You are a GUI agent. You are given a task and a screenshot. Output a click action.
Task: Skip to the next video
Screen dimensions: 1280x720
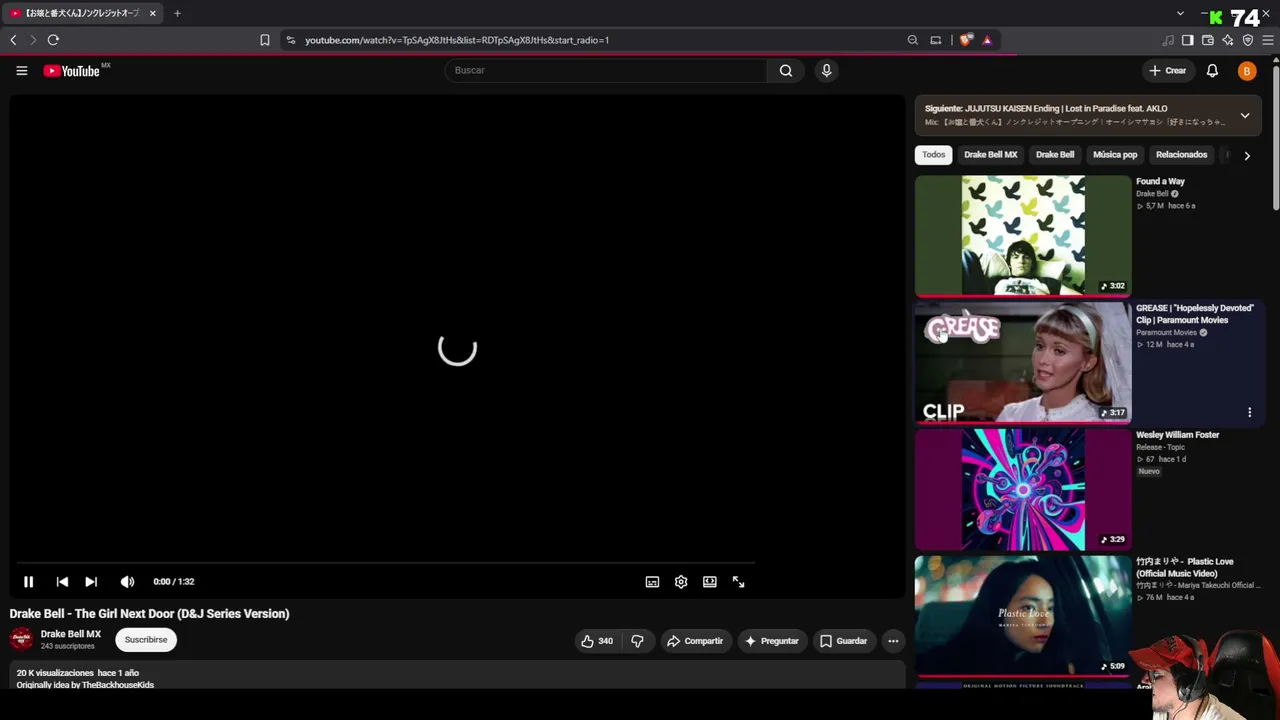click(x=91, y=581)
